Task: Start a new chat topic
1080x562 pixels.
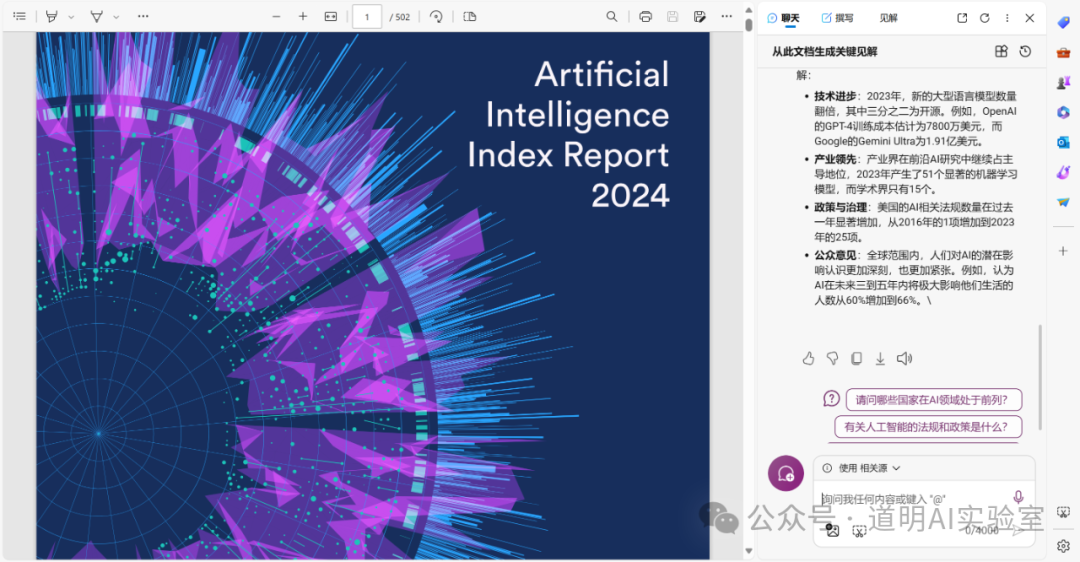Action: point(786,474)
